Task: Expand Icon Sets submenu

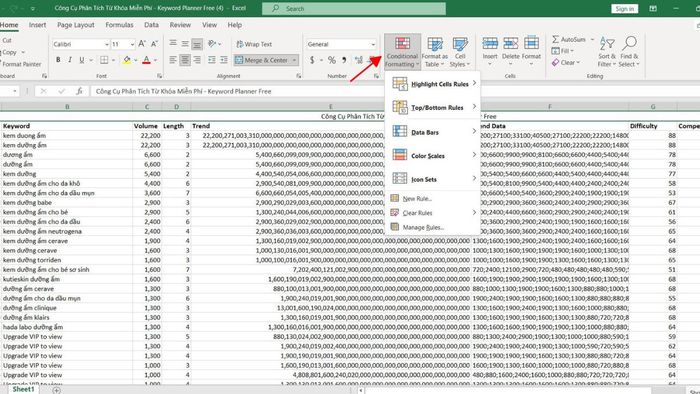Action: pyautogui.click(x=433, y=179)
